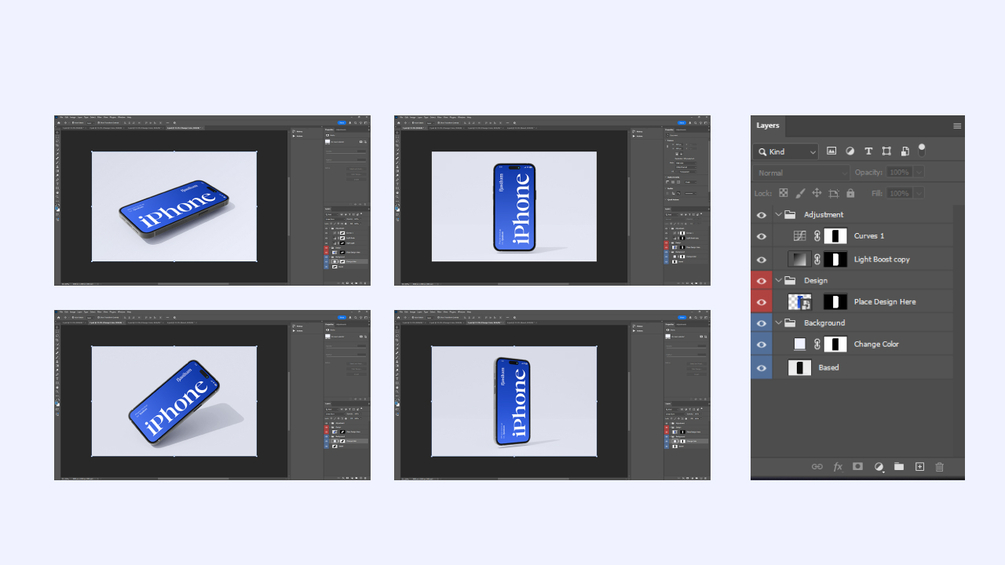
Task: Create new fill or adjustment layer
Action: pos(879,467)
